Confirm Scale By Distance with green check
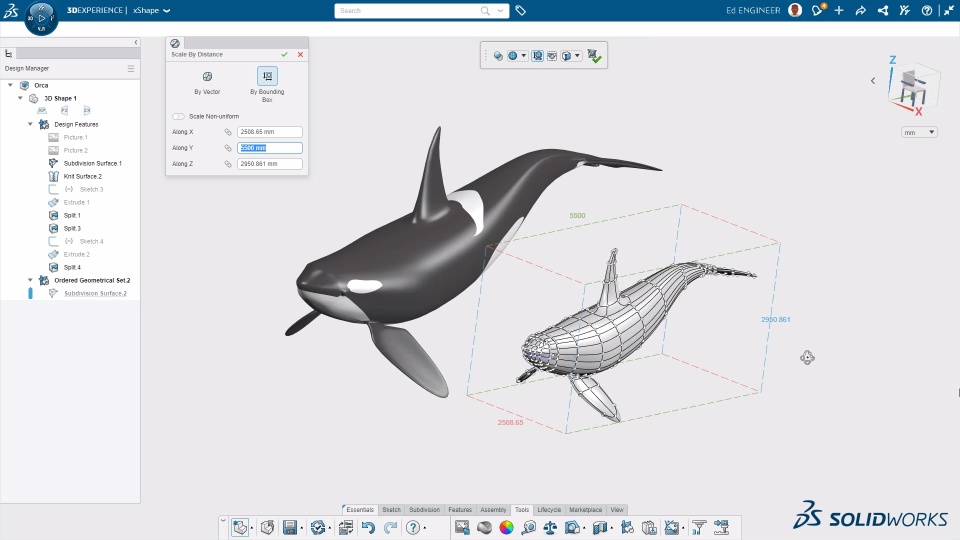The image size is (960, 540). [x=284, y=54]
